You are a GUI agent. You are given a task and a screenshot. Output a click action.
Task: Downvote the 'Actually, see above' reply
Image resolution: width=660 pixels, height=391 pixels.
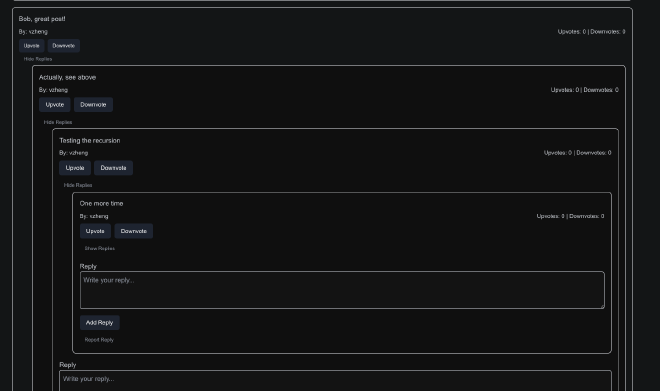click(93, 104)
